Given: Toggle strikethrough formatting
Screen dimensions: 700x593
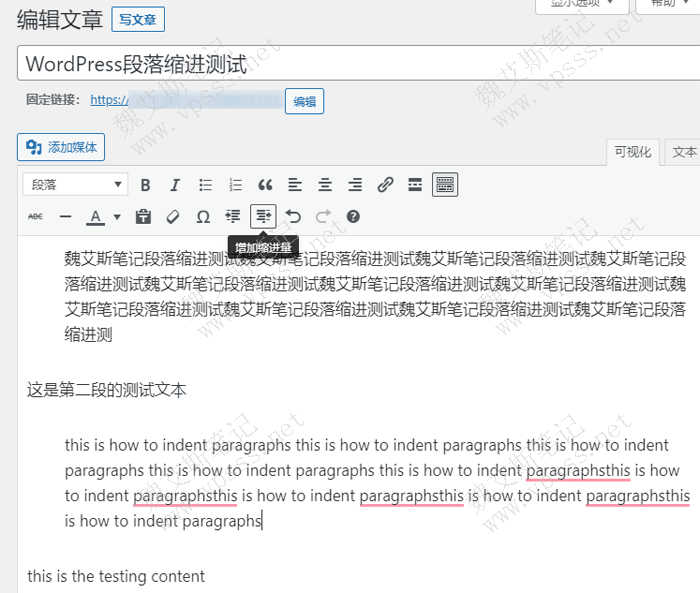Looking at the screenshot, I should coord(35,216).
